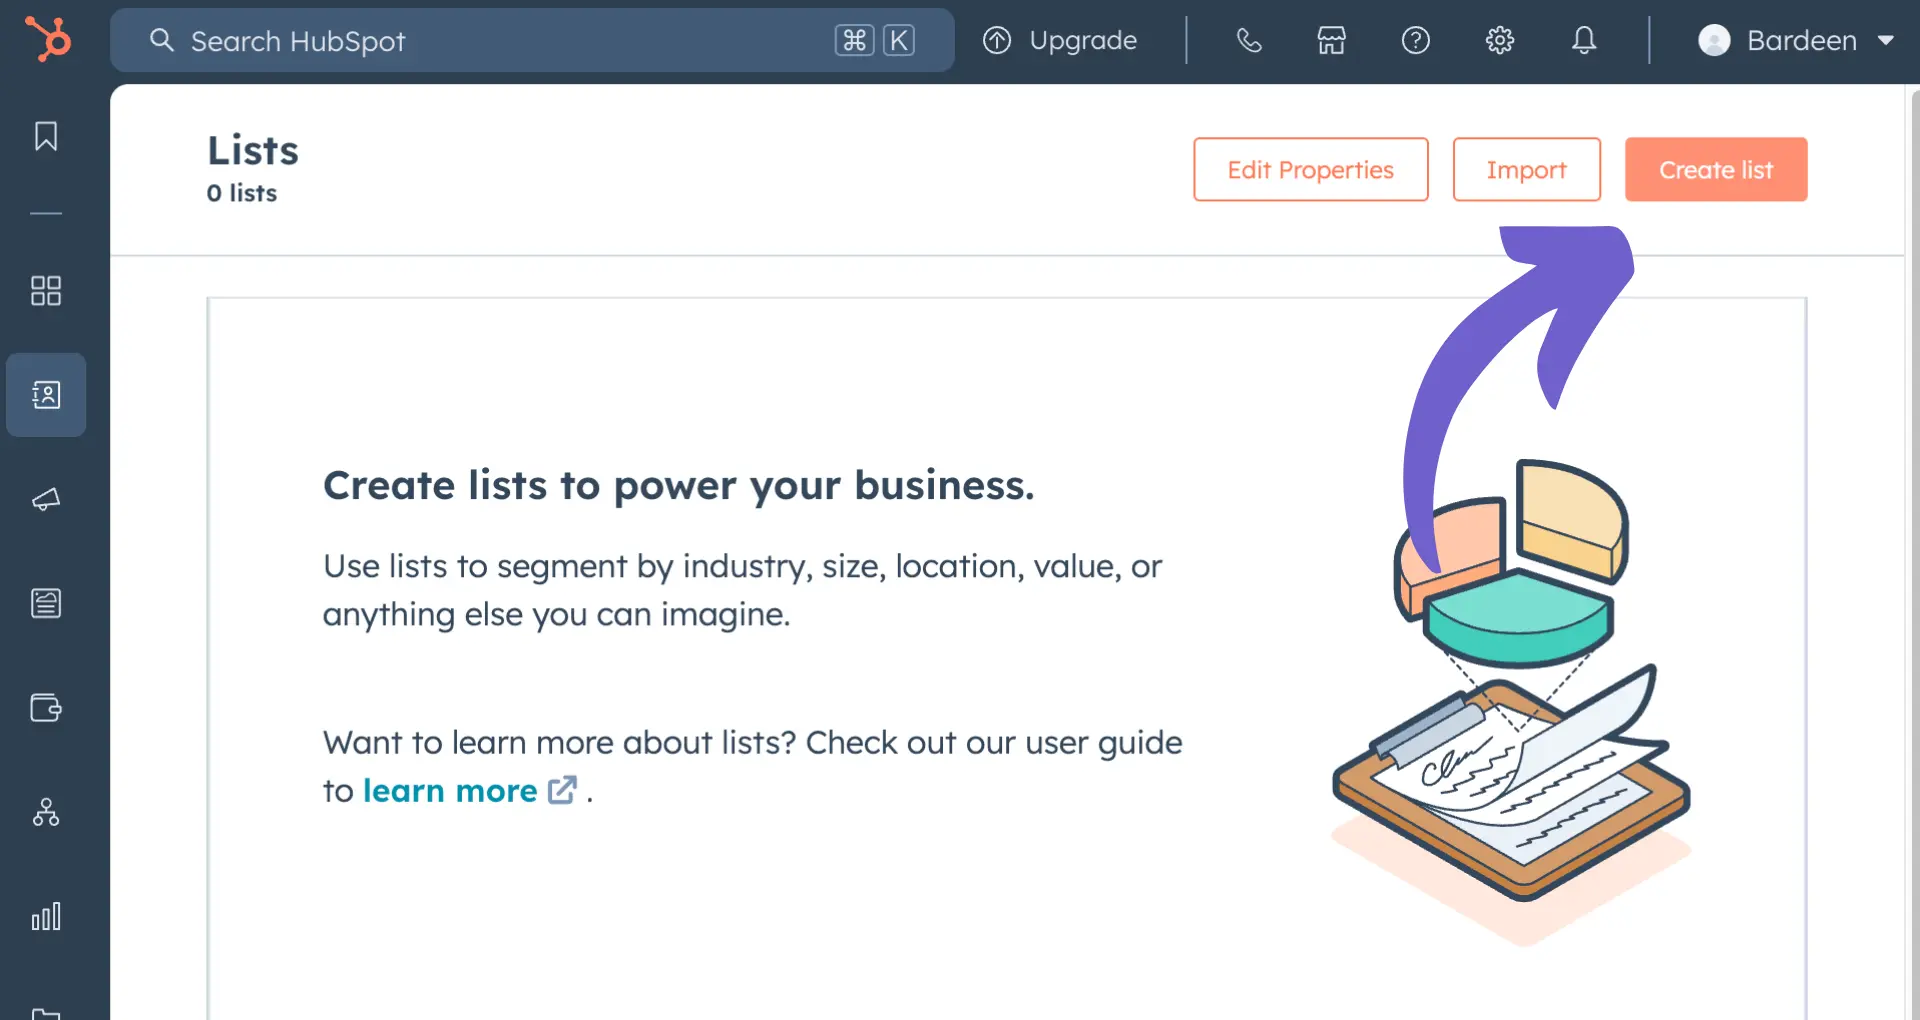Click the Upgrade button in top bar
This screenshot has width=1920, height=1020.
[x=1060, y=40]
